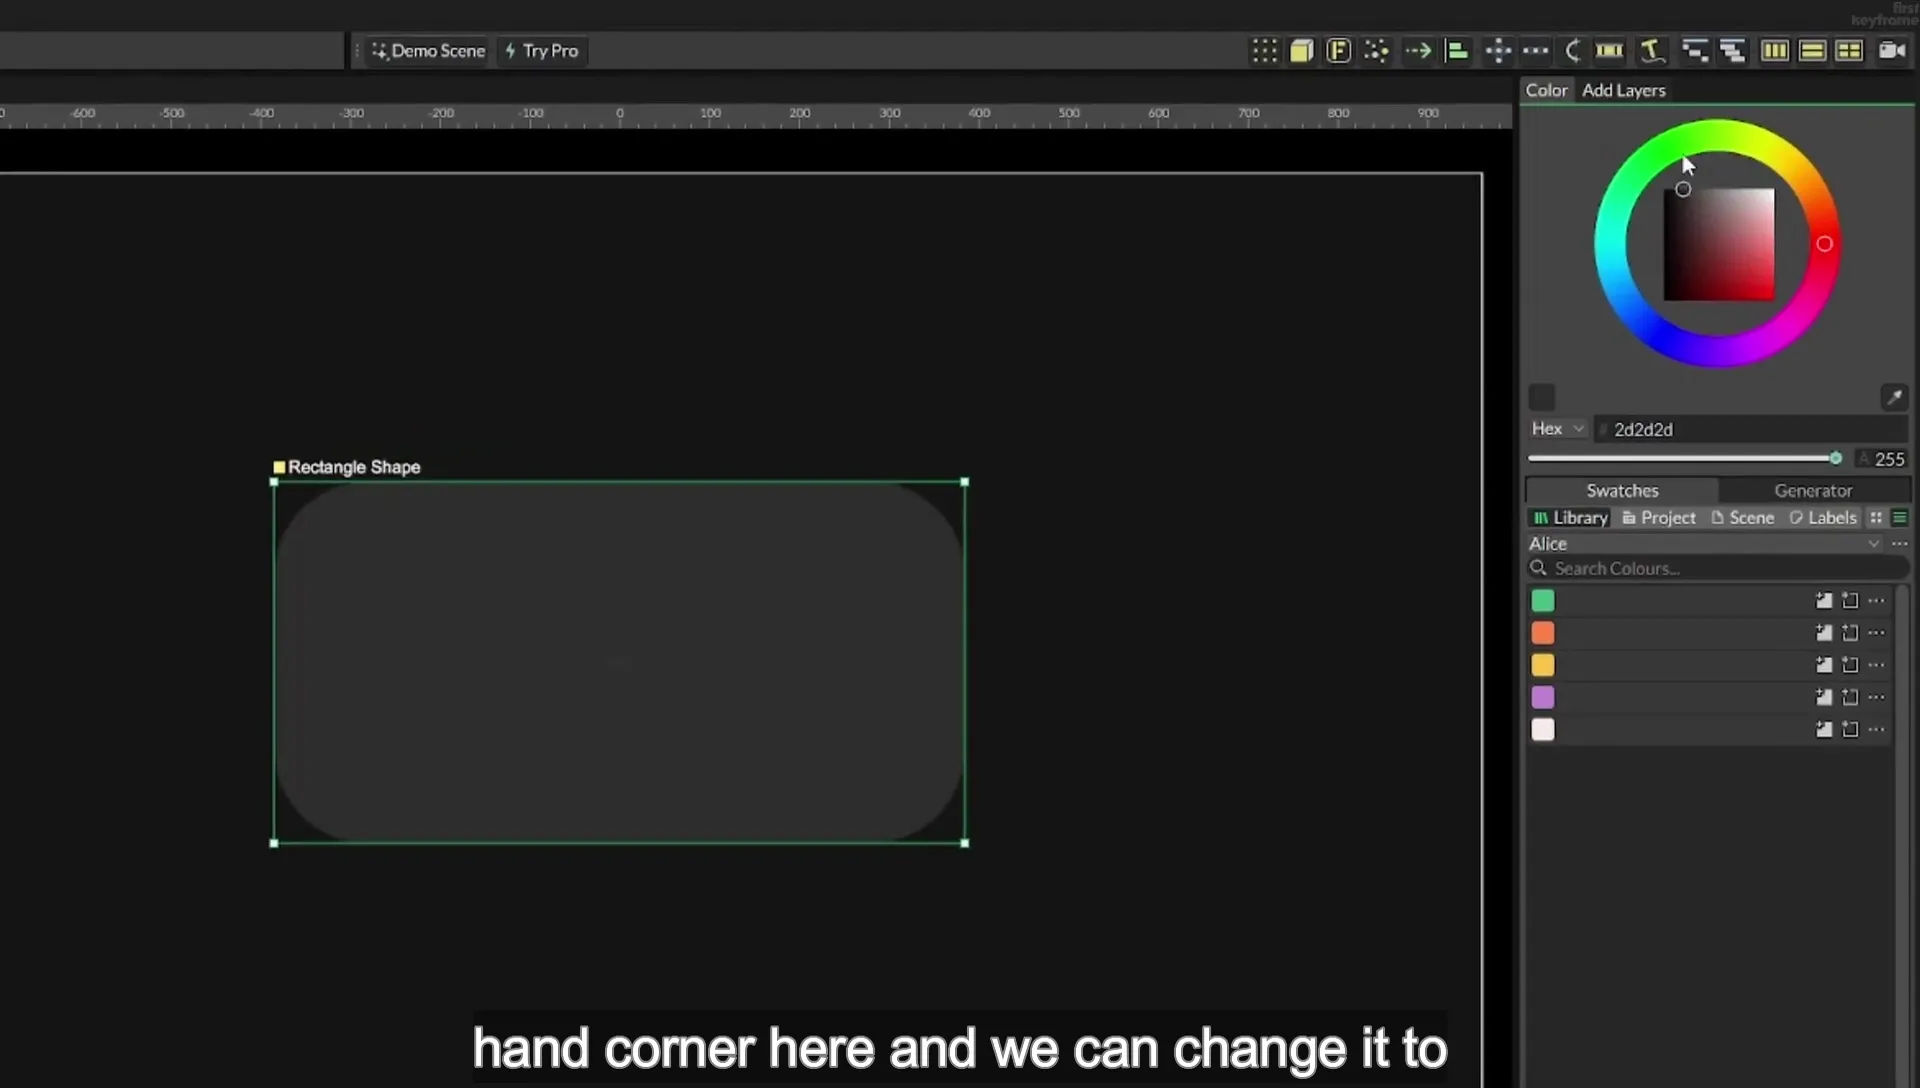Open the Demo Scene button
Image resolution: width=1920 pixels, height=1088 pixels.
tap(429, 51)
